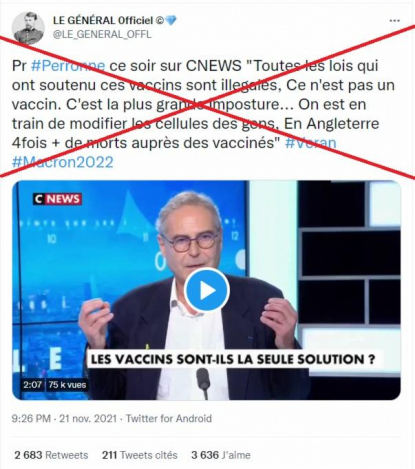Click the tweet body text

click(x=203, y=114)
